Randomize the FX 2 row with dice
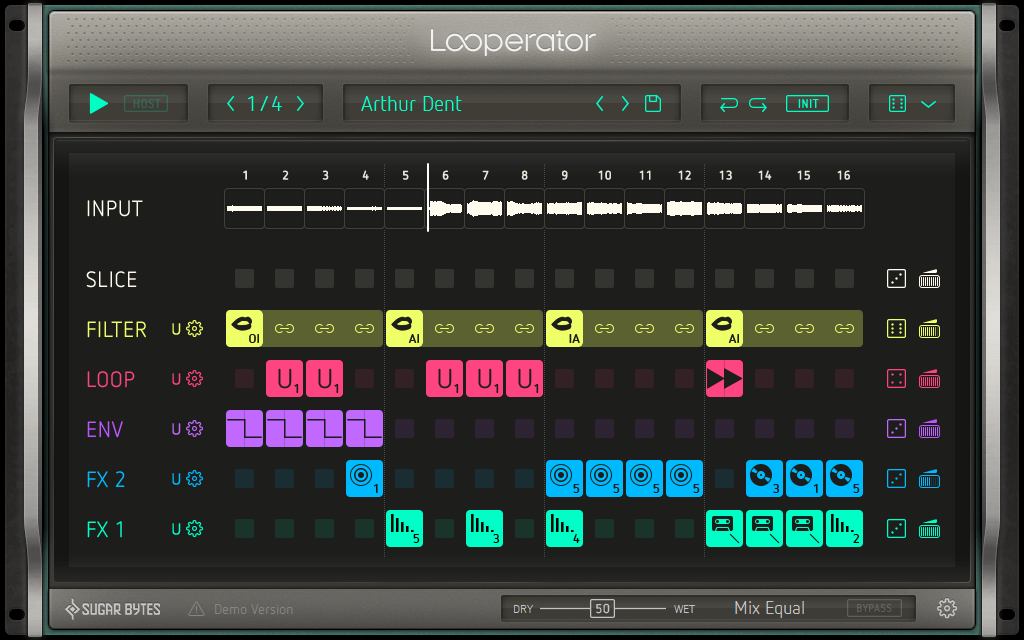 pyautogui.click(x=897, y=479)
